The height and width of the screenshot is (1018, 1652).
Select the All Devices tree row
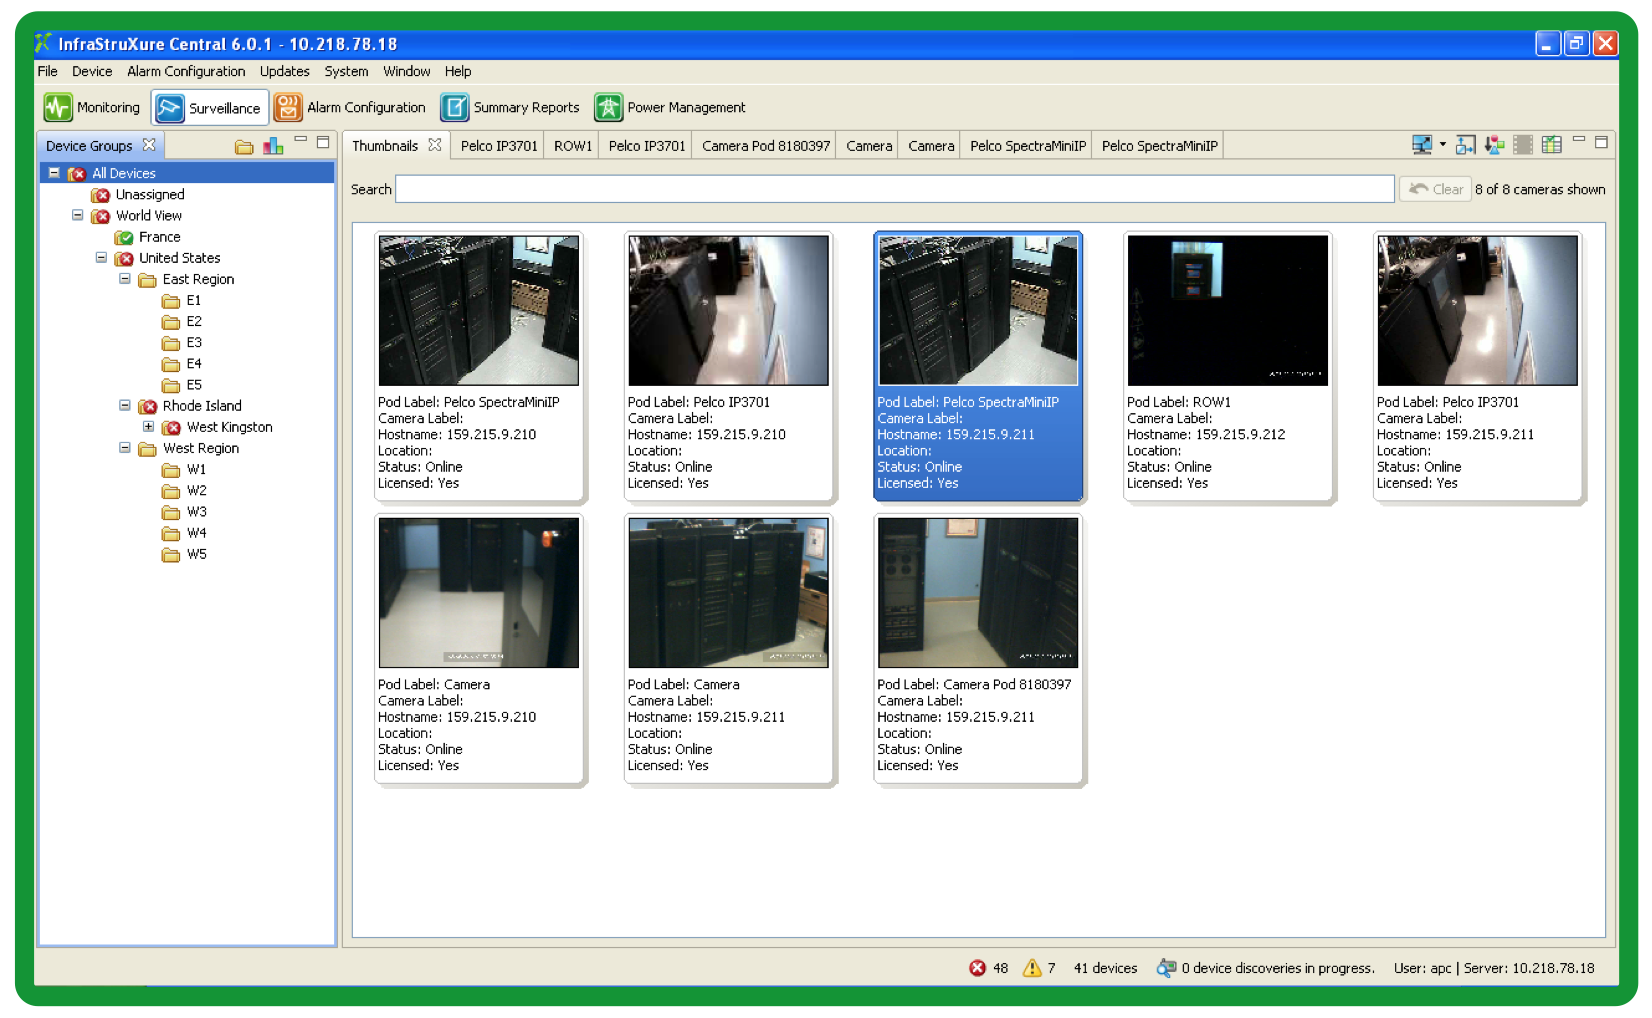tap(186, 173)
